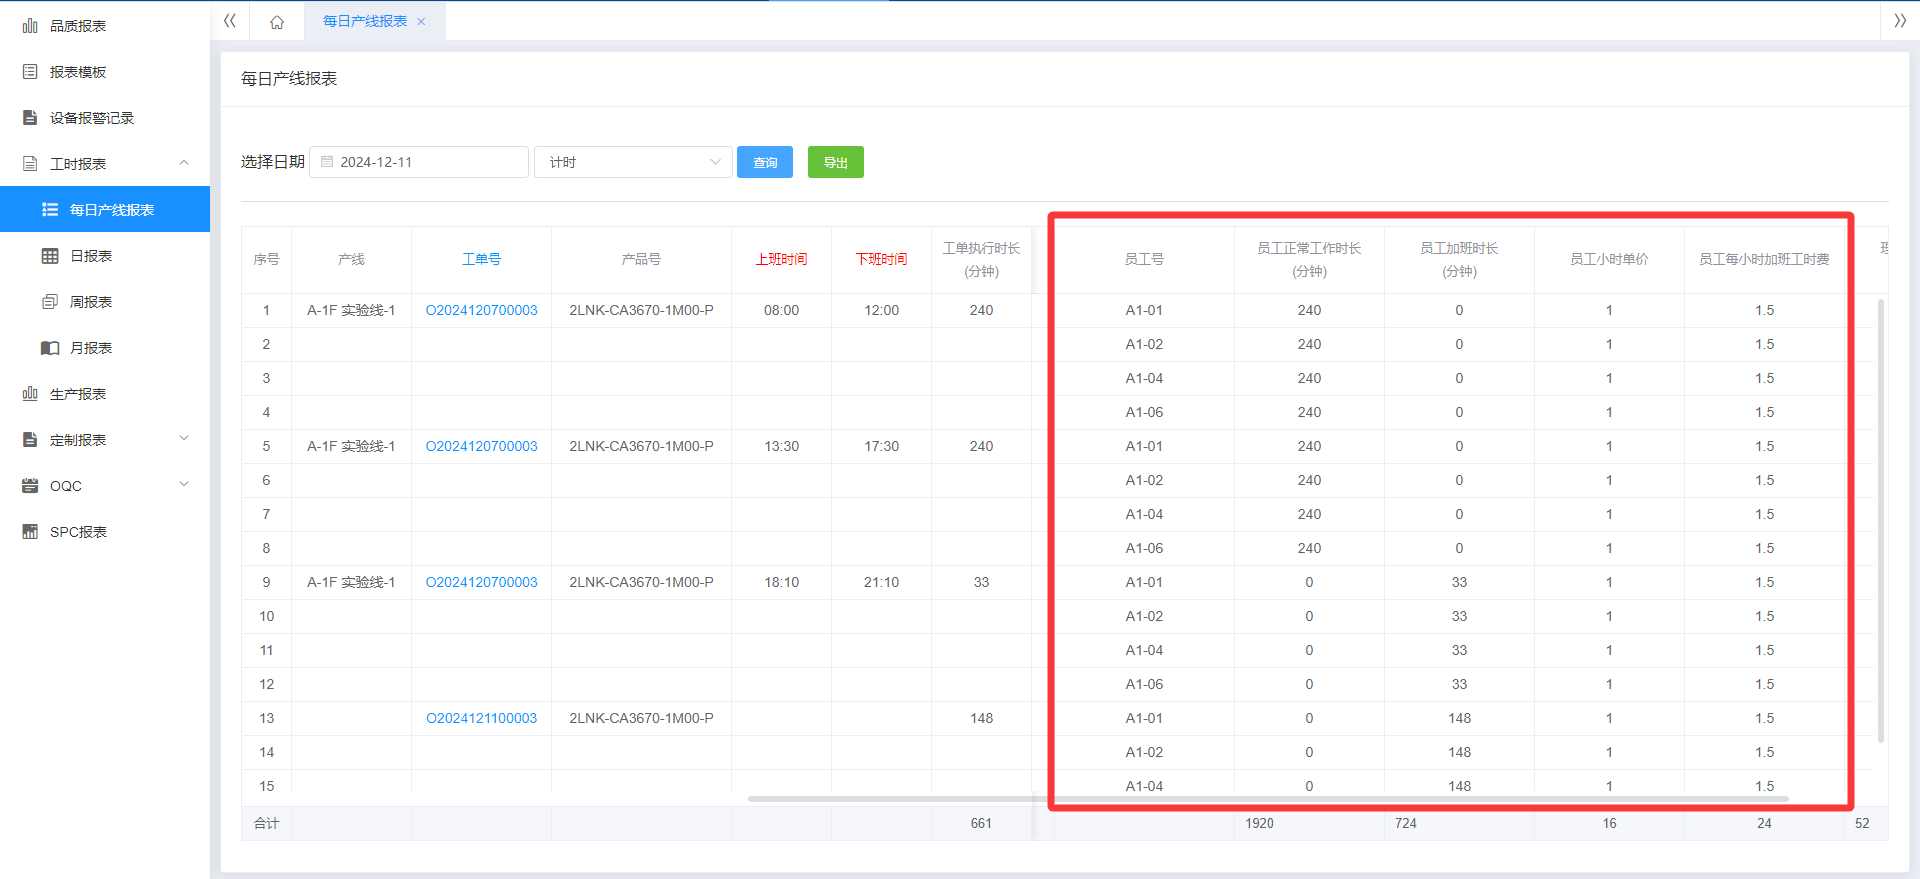Open 报表模板 from the sidebar
The width and height of the screenshot is (1920, 879).
tap(78, 72)
